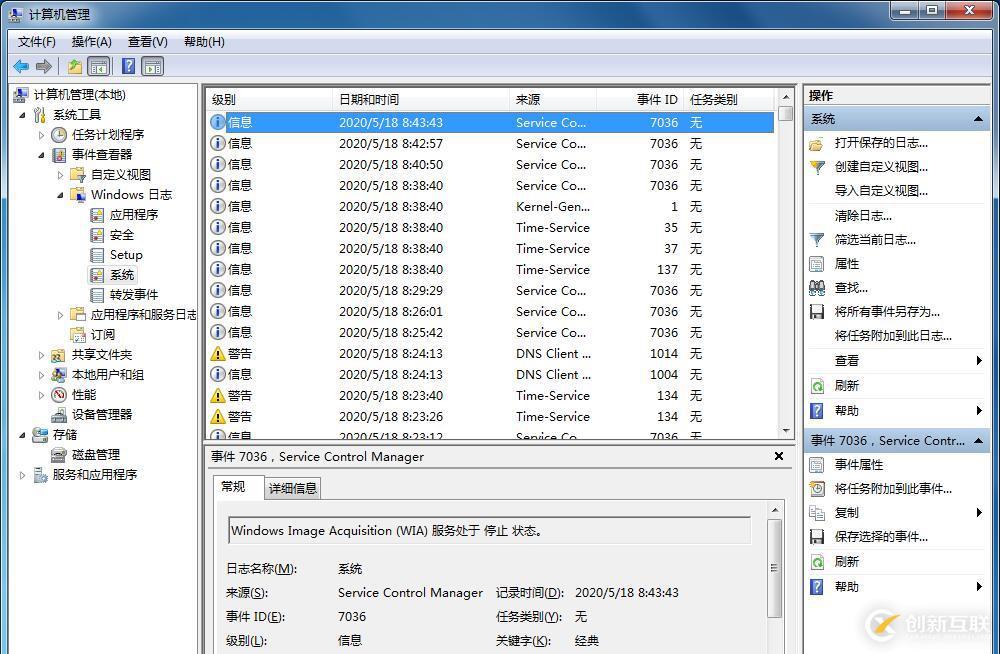The width and height of the screenshot is (1000, 654).
Task: Expand the 任务计划程序 tree node
Action: coord(41,135)
